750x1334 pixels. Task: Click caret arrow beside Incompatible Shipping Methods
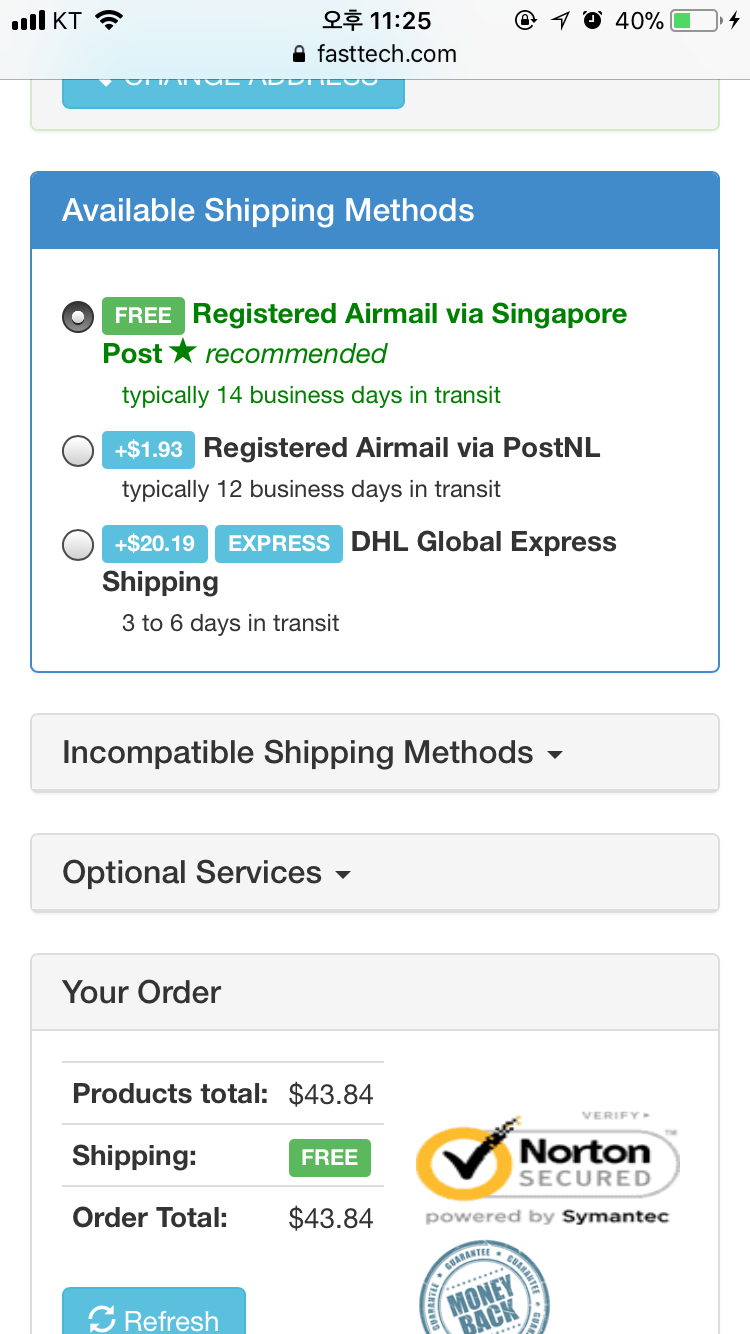555,755
